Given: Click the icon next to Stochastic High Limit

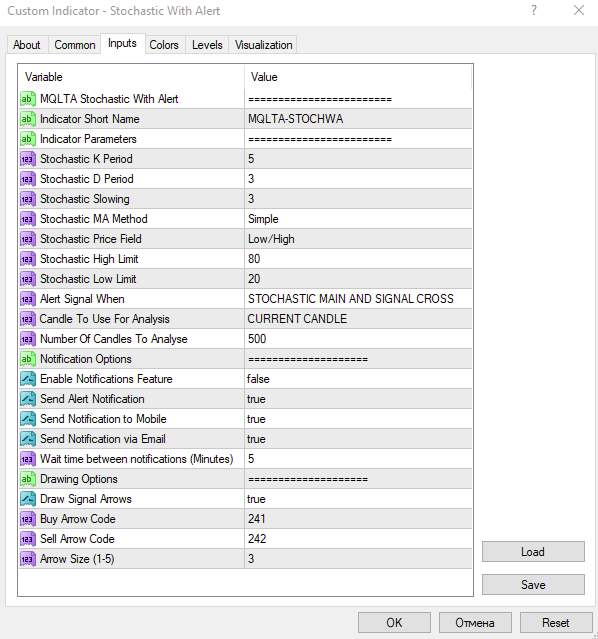Looking at the screenshot, I should [28, 259].
